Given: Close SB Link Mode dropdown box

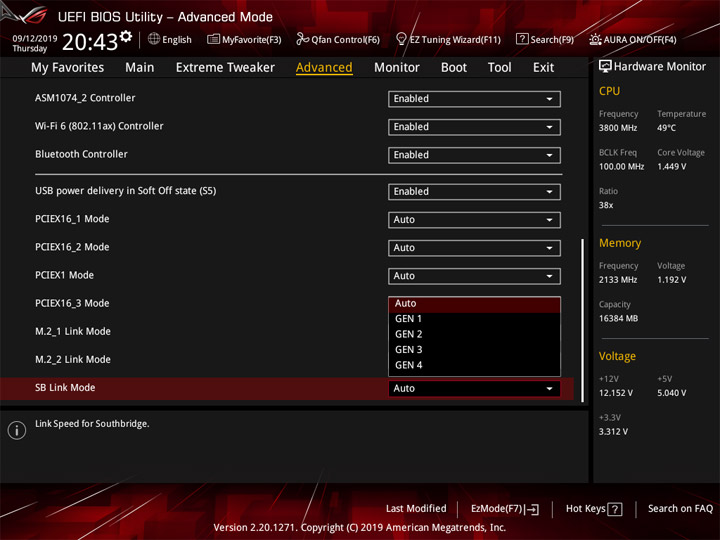Looking at the screenshot, I should (x=474, y=388).
